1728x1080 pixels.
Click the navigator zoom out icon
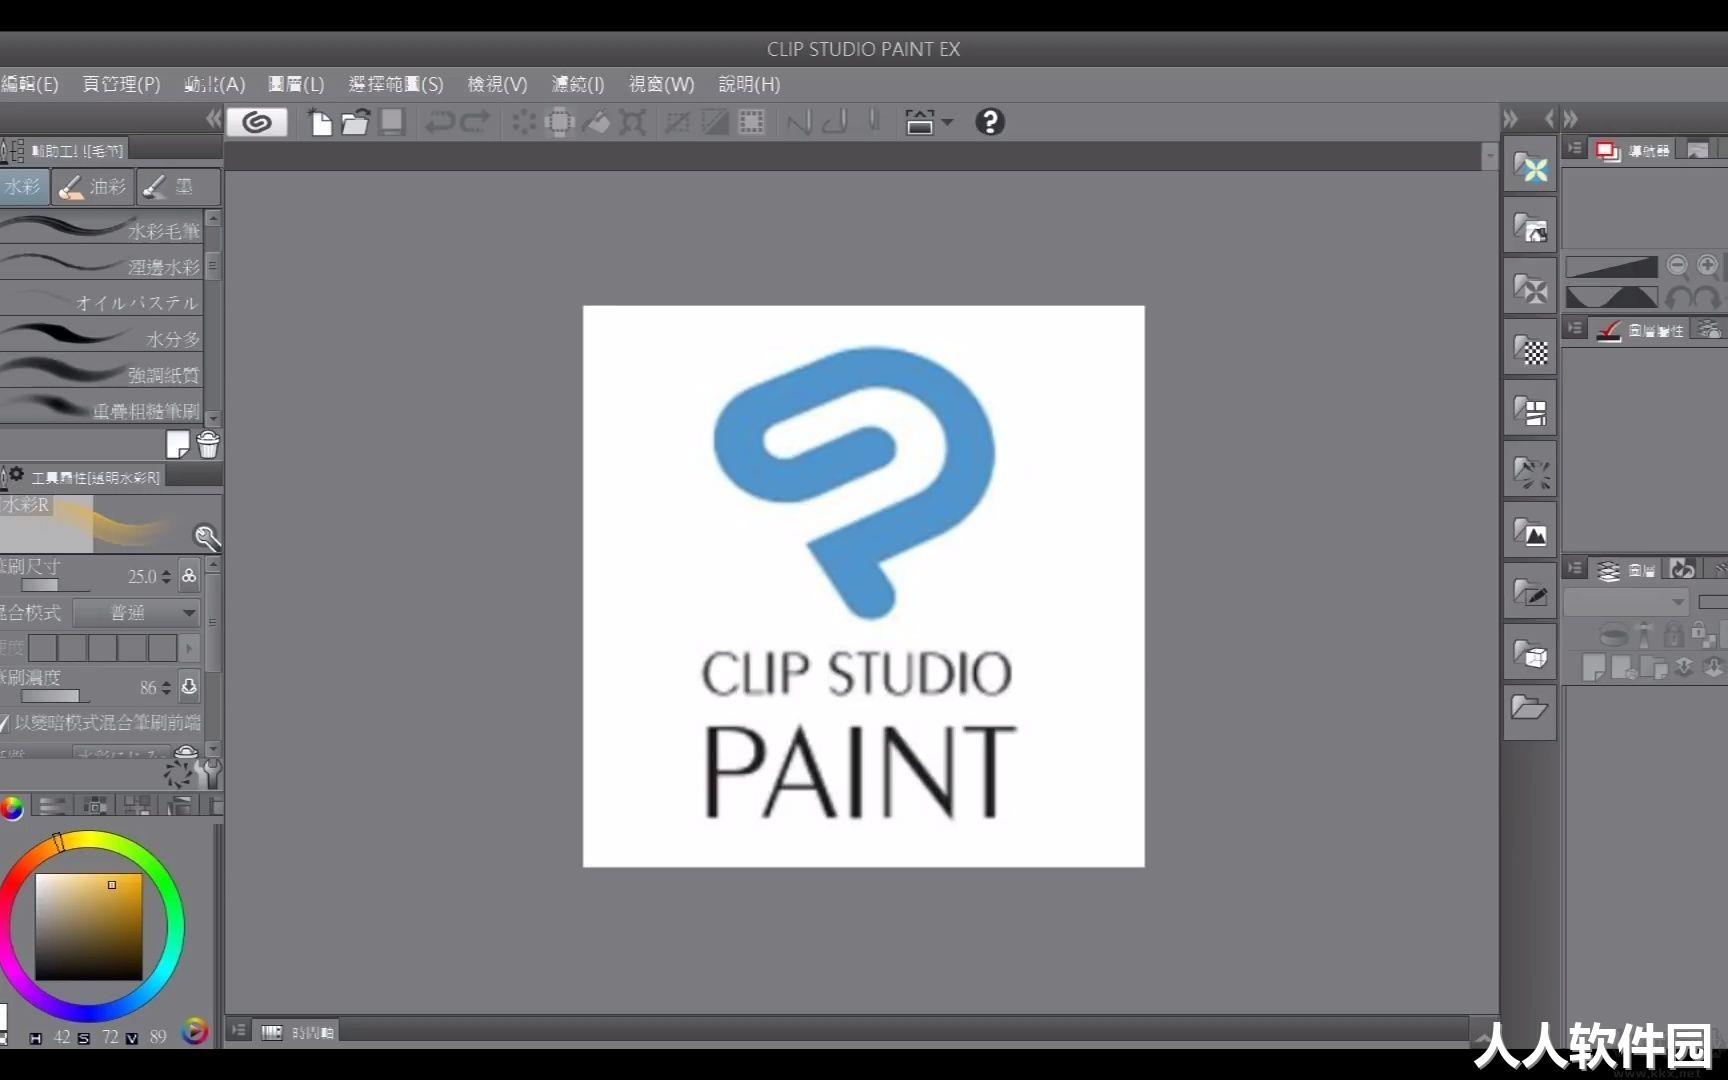tap(1678, 265)
